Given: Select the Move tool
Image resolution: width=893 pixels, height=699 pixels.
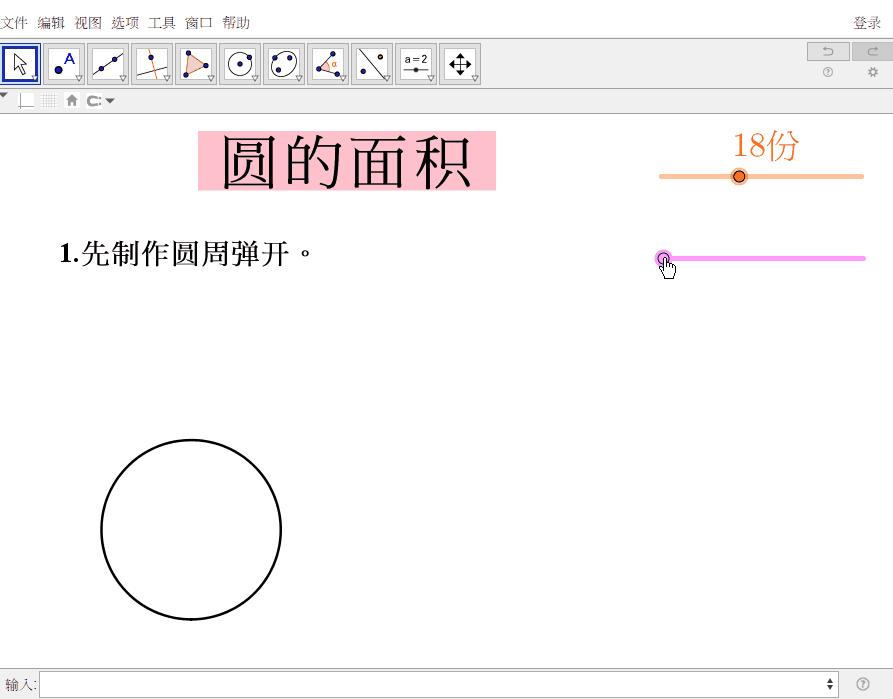Looking at the screenshot, I should point(18,62).
